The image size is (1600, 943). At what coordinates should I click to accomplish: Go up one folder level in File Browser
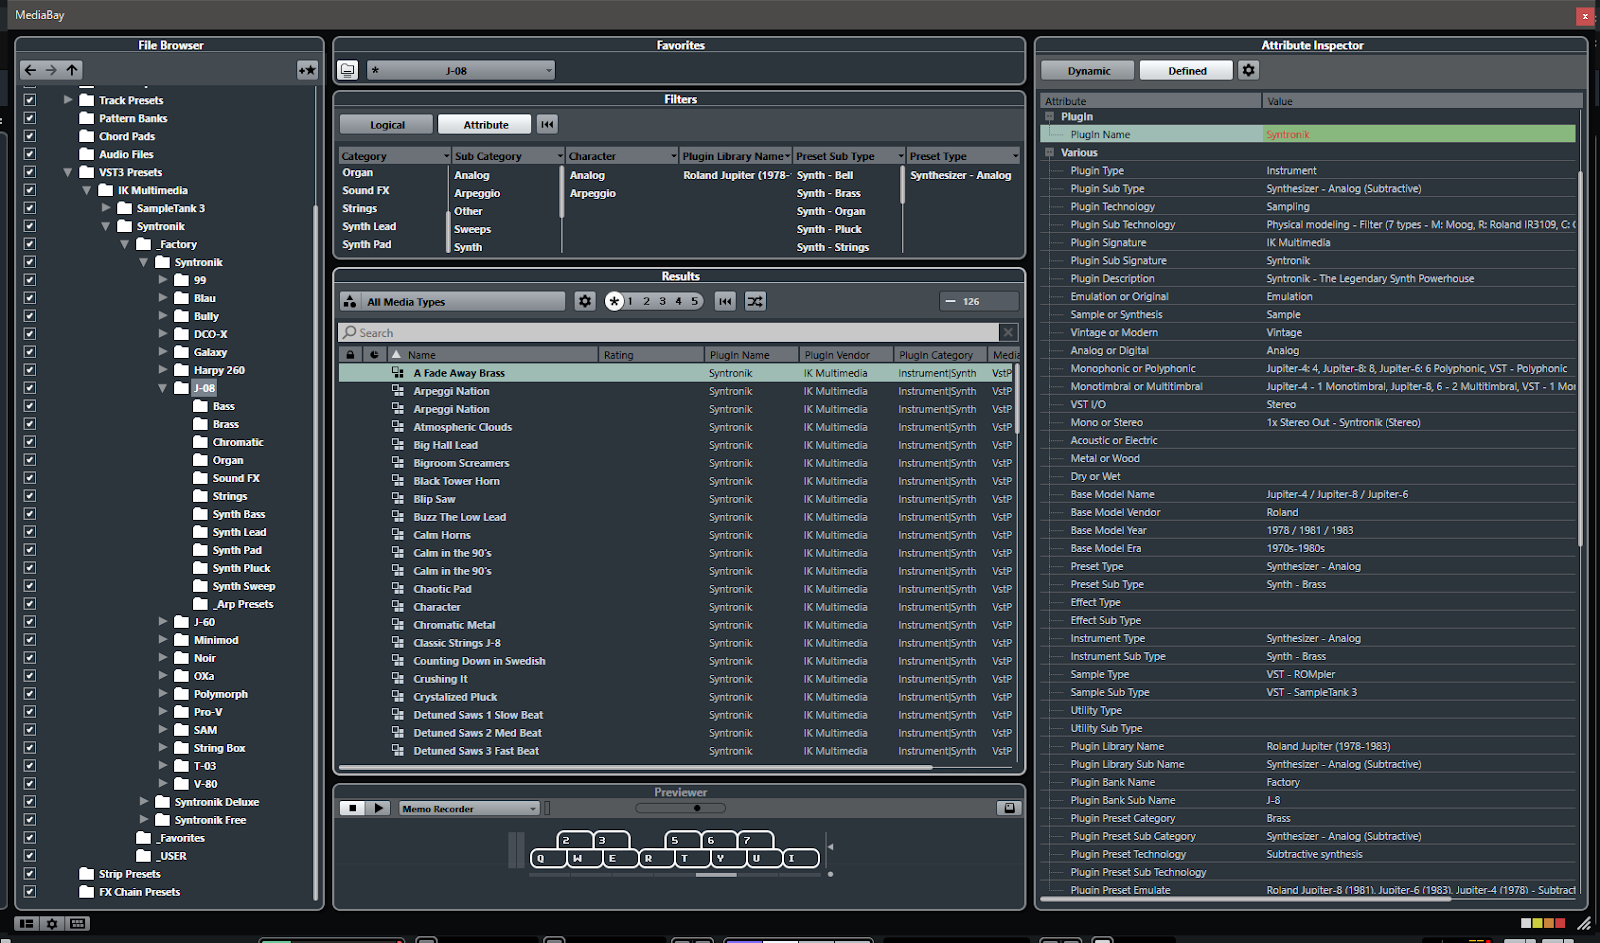pos(72,70)
